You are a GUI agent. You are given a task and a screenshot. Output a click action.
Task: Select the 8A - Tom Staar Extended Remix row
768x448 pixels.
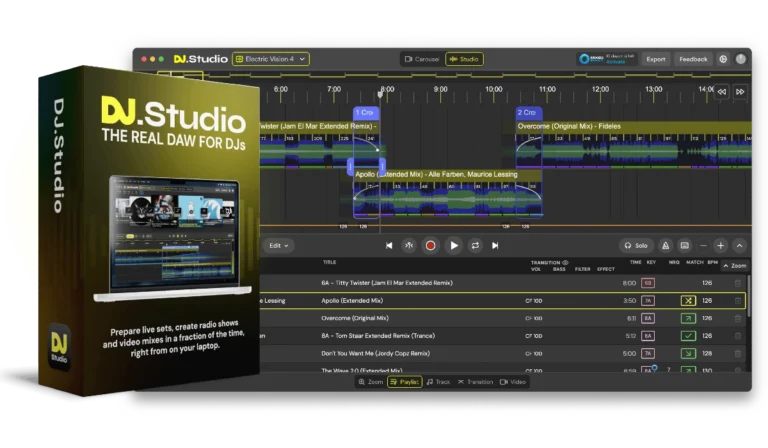click(x=502, y=336)
